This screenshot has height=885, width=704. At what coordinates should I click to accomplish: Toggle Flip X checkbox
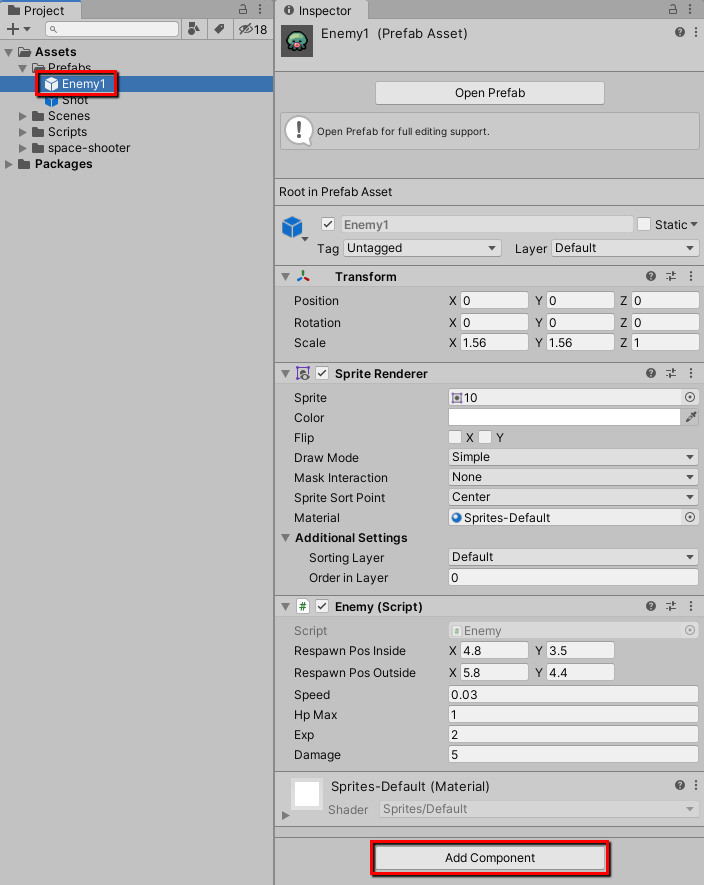tap(455, 437)
